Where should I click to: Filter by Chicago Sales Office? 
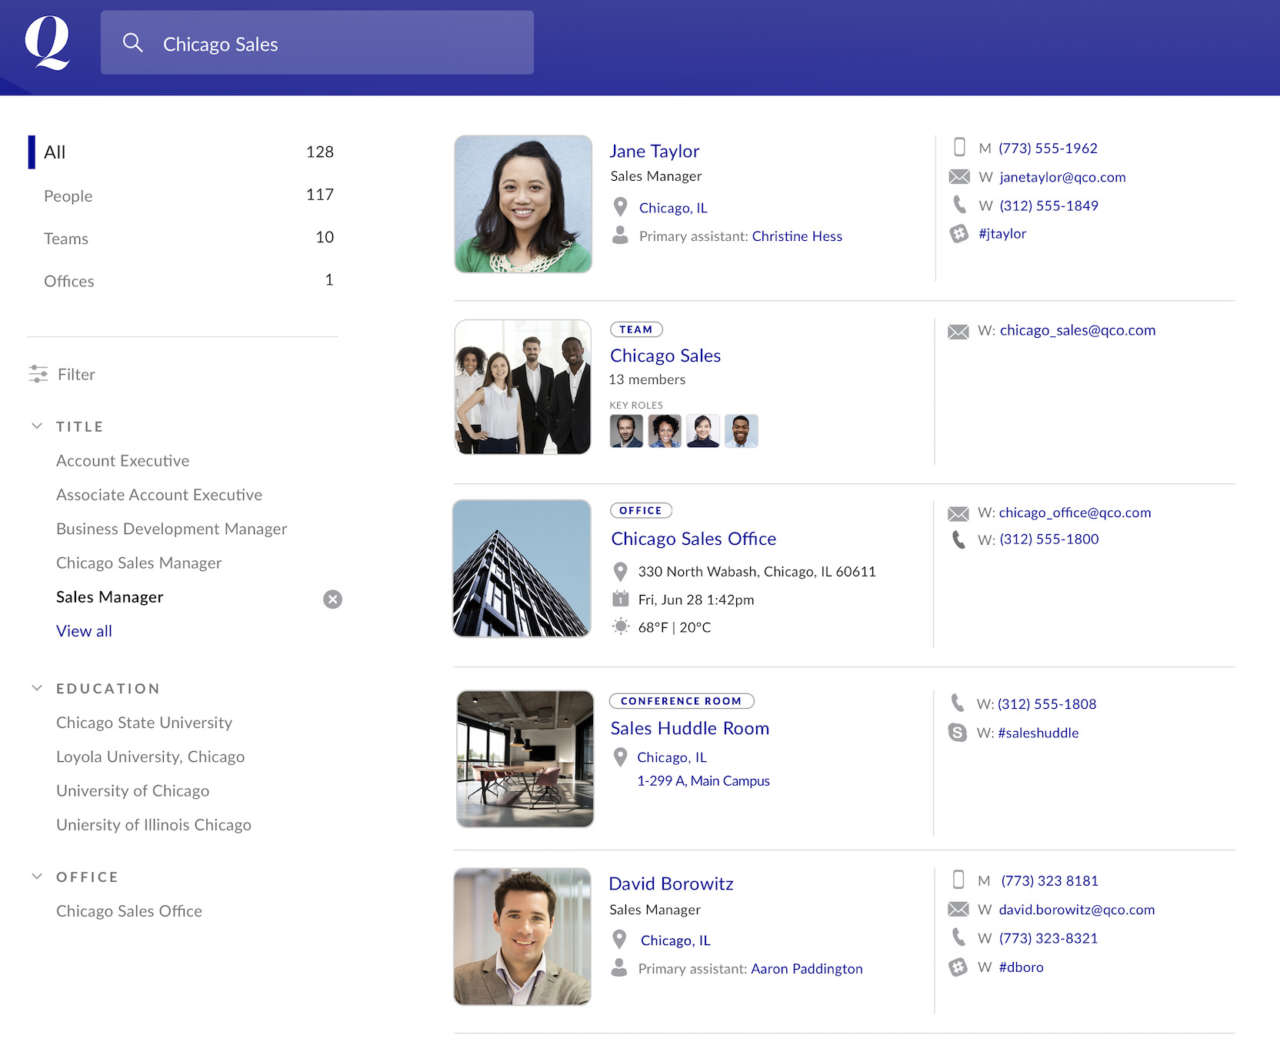pyautogui.click(x=129, y=911)
